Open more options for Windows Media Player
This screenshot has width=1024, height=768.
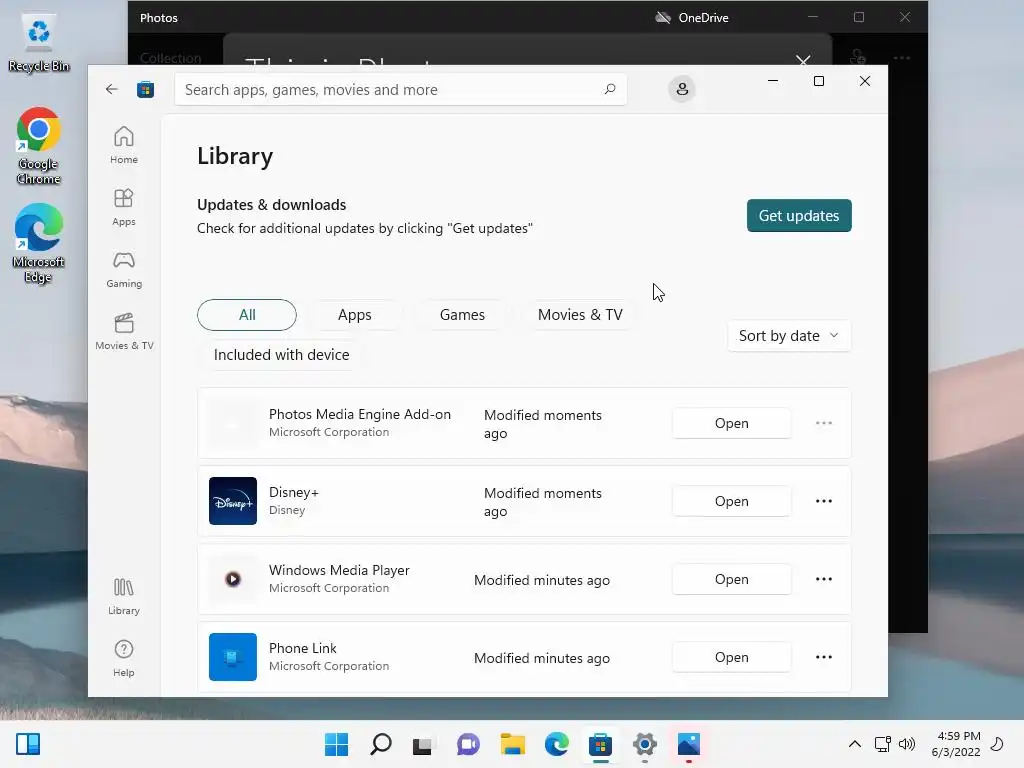pos(824,579)
